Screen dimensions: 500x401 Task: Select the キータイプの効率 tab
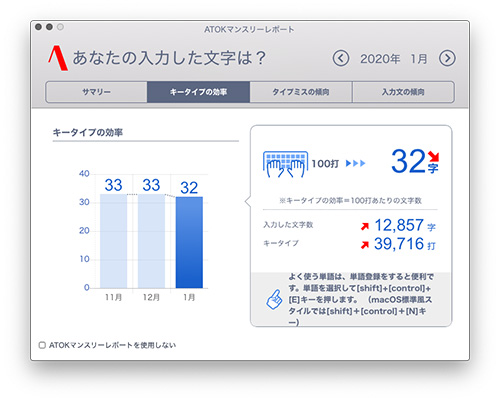click(199, 92)
